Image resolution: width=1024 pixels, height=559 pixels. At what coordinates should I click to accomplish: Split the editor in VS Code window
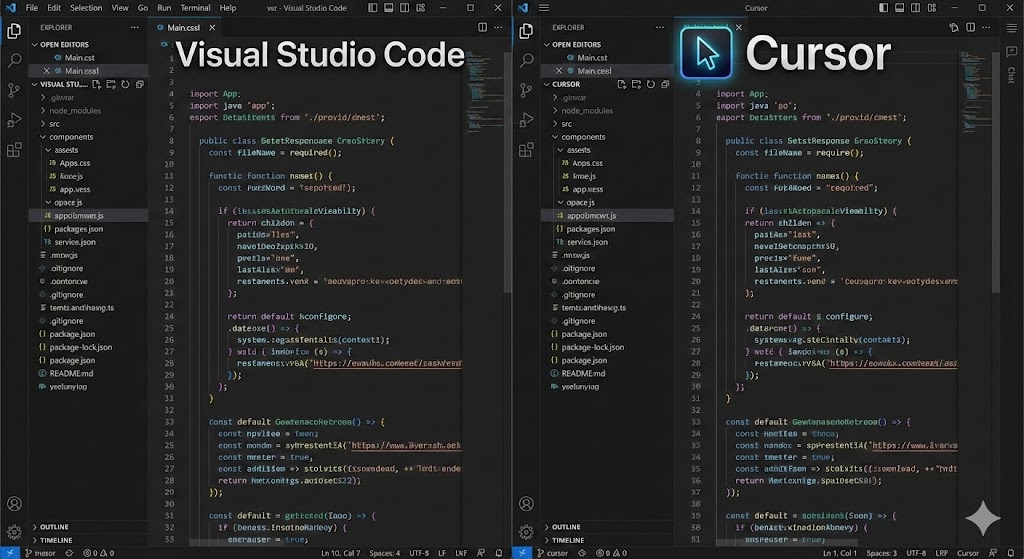coord(482,27)
